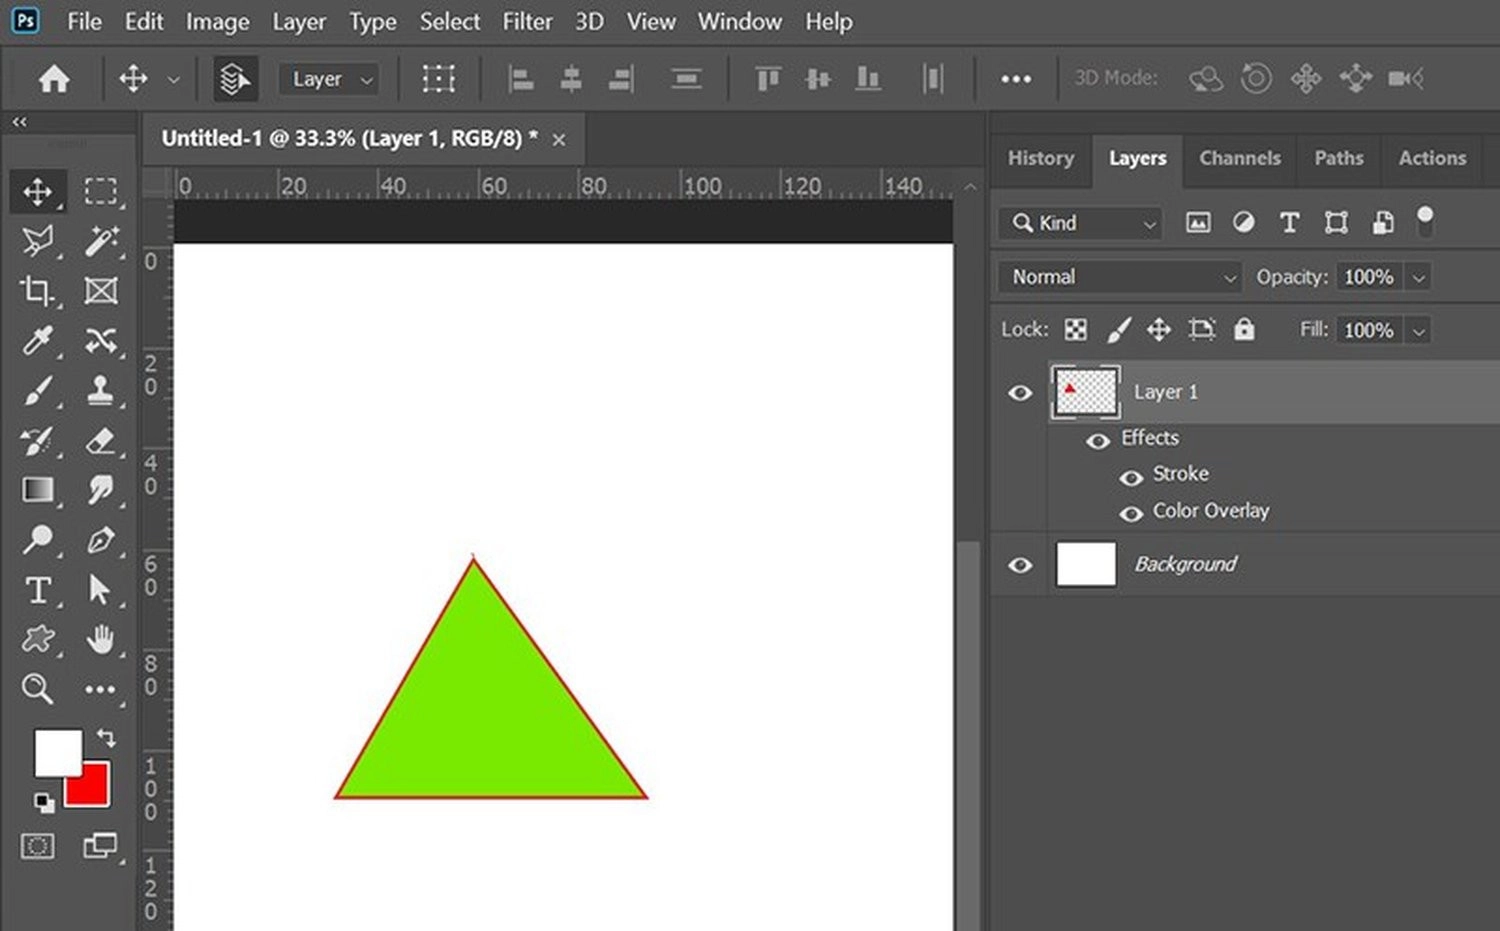Image resolution: width=1500 pixels, height=931 pixels.
Task: Open the Window menu
Action: (739, 21)
